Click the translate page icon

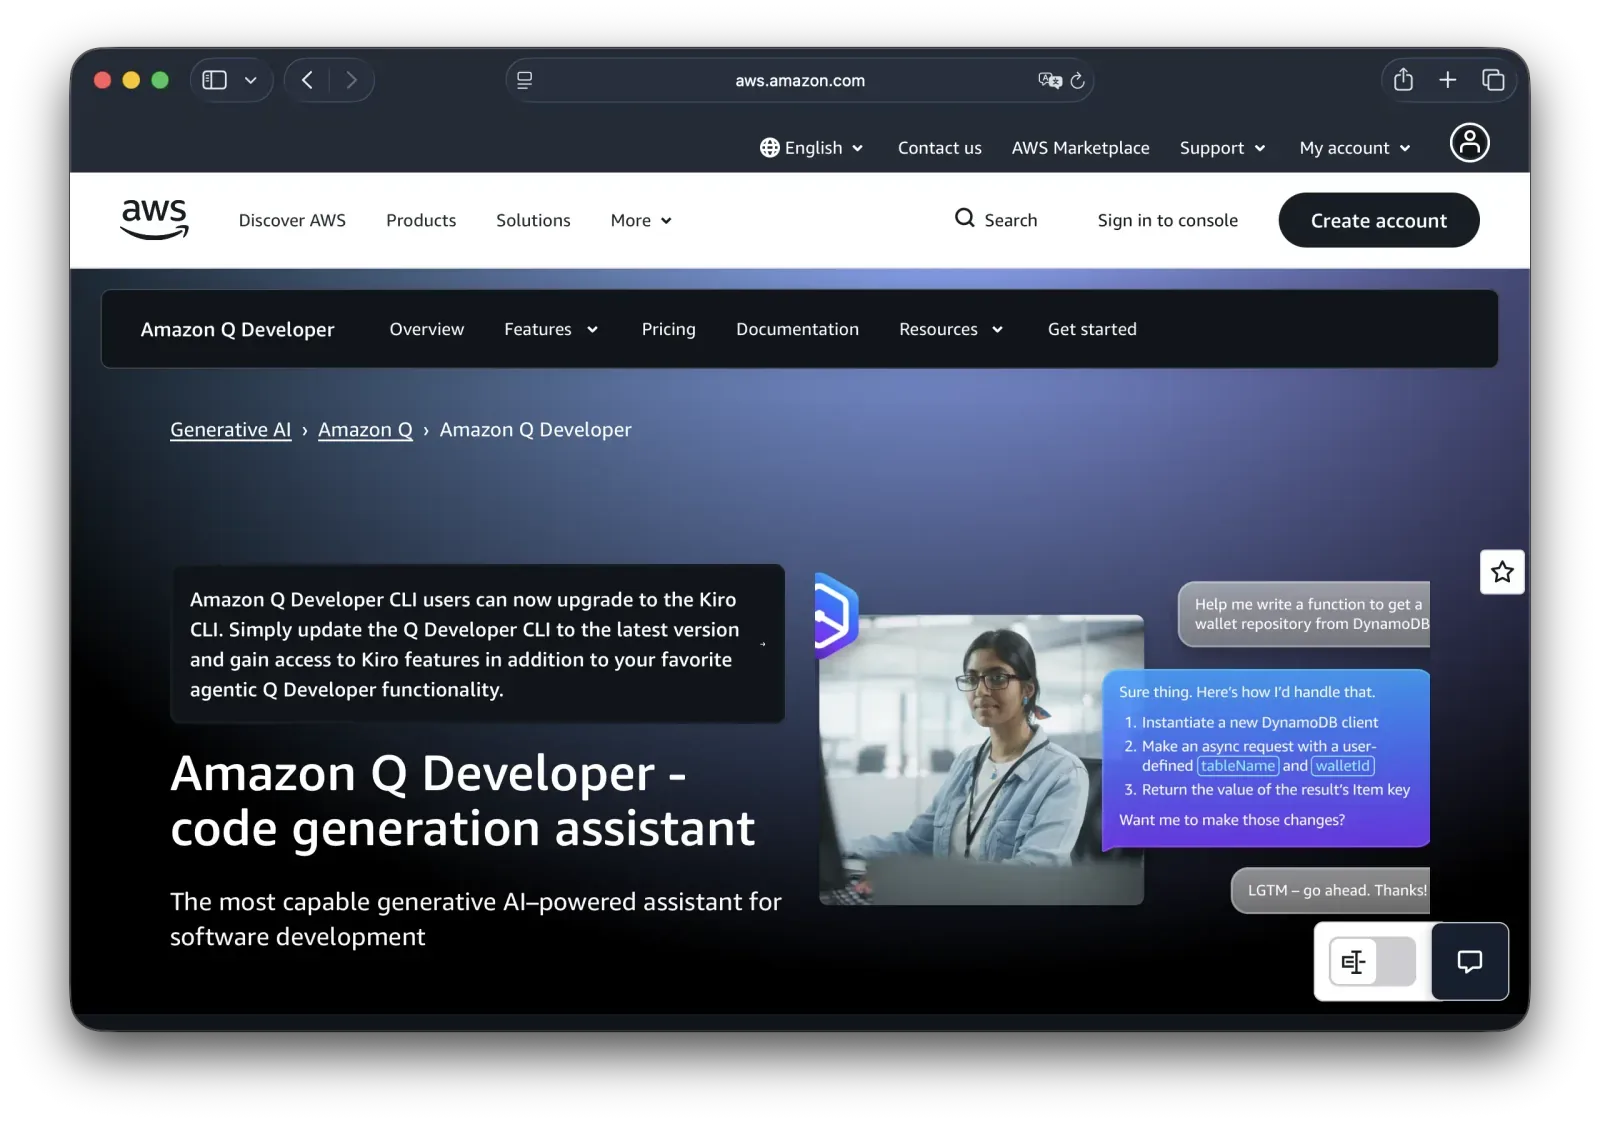[1049, 80]
